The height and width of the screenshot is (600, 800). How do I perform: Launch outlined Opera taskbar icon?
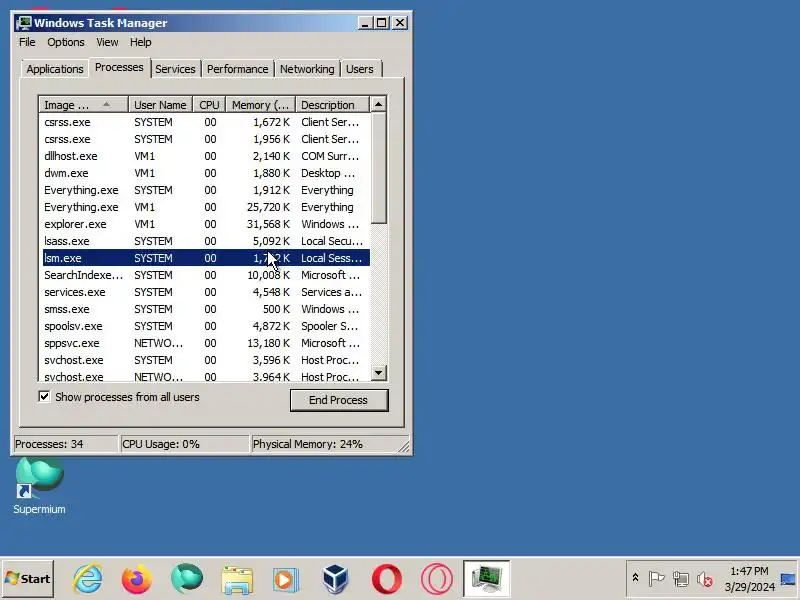pyautogui.click(x=437, y=579)
